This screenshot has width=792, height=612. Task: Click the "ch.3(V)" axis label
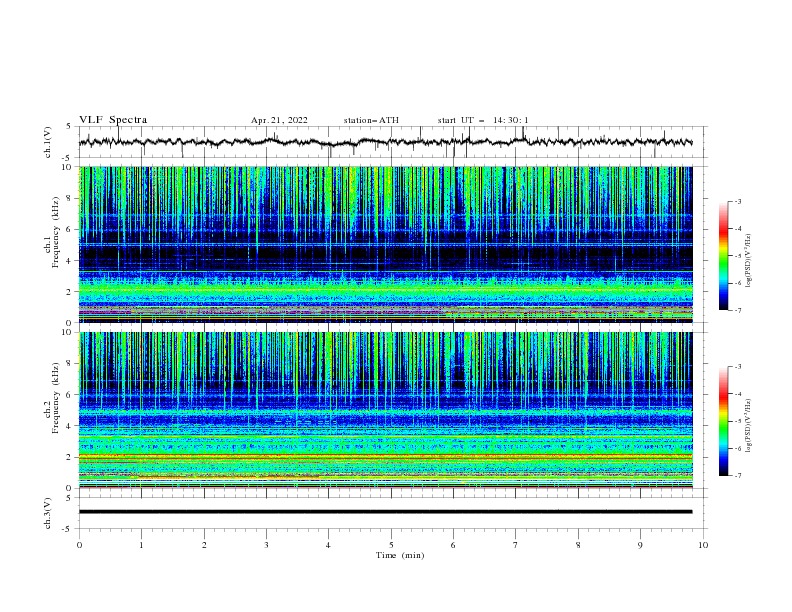click(x=48, y=513)
